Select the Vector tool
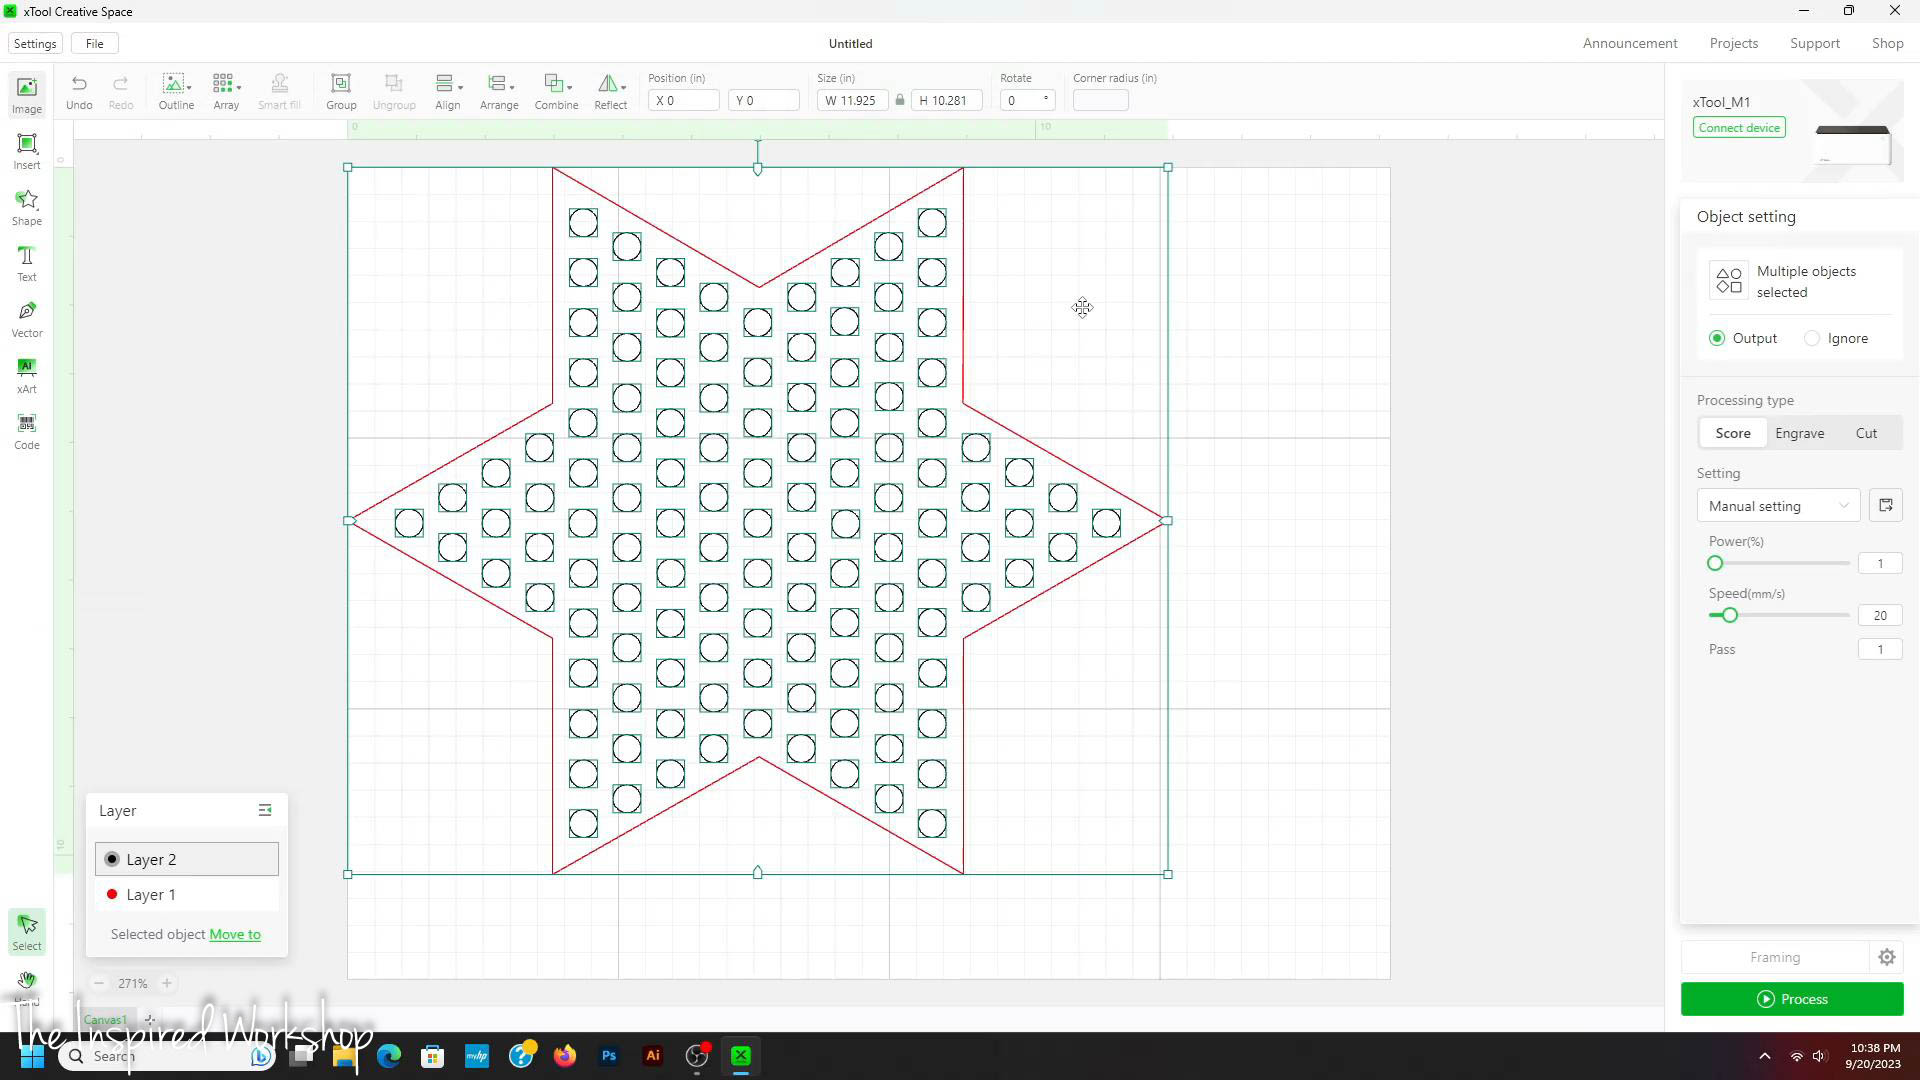The height and width of the screenshot is (1080, 1920). point(26,318)
